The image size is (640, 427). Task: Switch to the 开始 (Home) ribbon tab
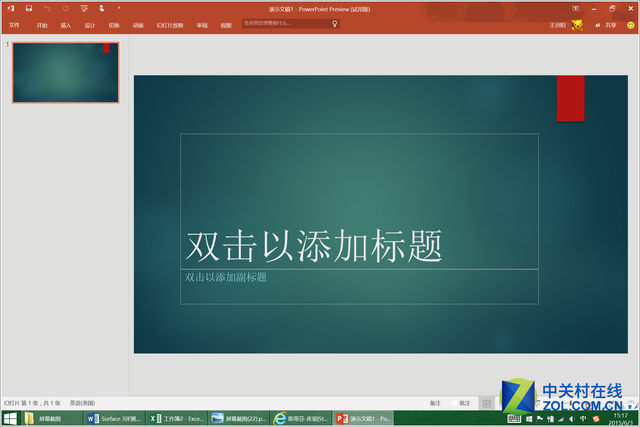pos(42,25)
